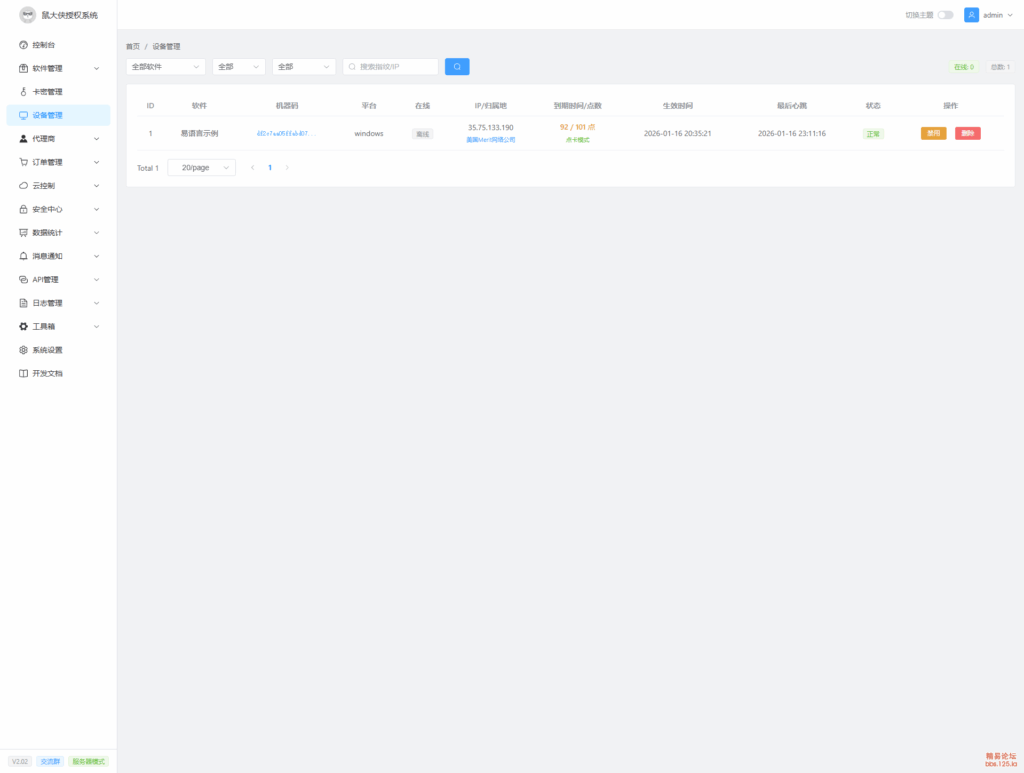Image resolution: width=1024 pixels, height=773 pixels.
Task: Click the cloud icon for 云控制
Action: [24, 186]
